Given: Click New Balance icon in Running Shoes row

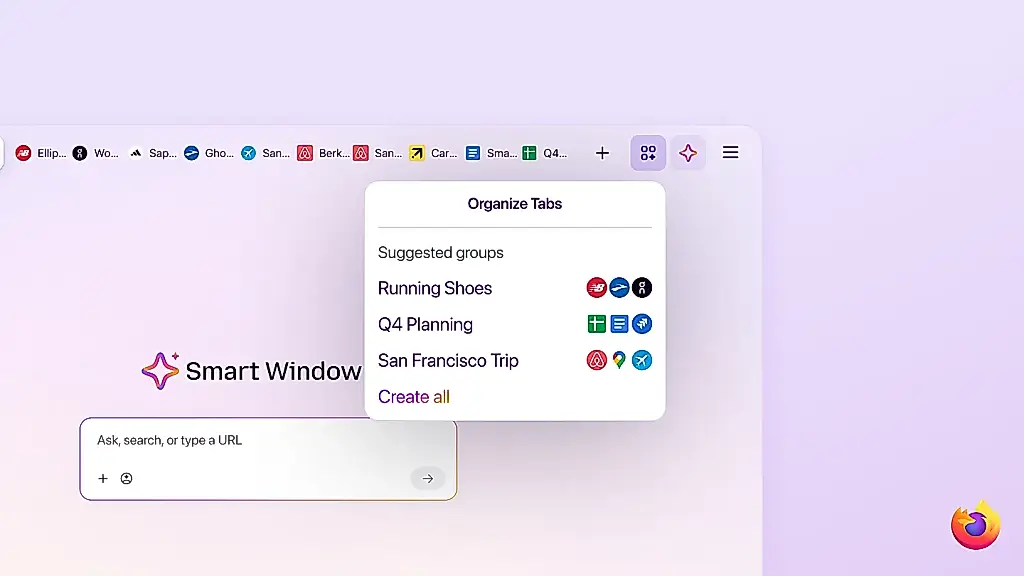Looking at the screenshot, I should [x=596, y=288].
